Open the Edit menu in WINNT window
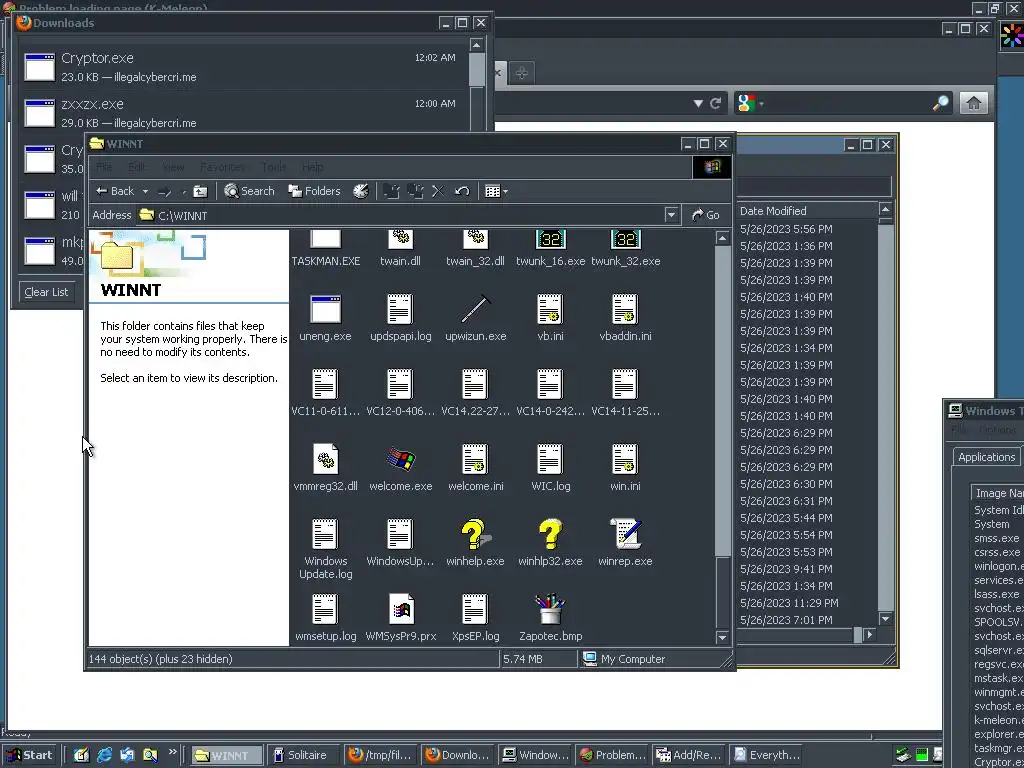Viewport: 1024px width, 768px height. click(136, 167)
